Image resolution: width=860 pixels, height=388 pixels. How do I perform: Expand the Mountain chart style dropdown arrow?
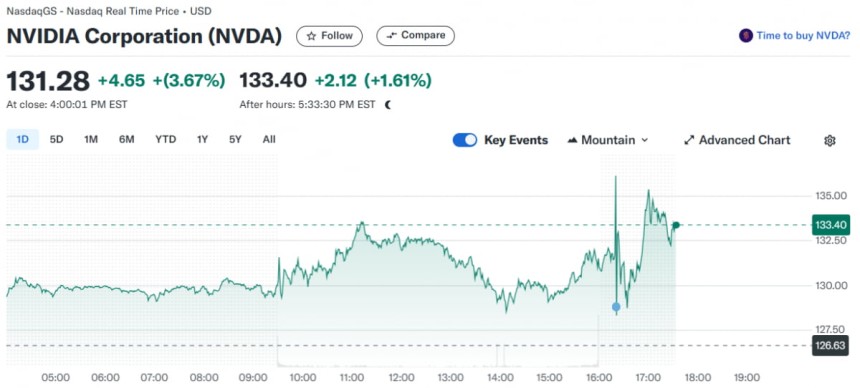pyautogui.click(x=644, y=140)
